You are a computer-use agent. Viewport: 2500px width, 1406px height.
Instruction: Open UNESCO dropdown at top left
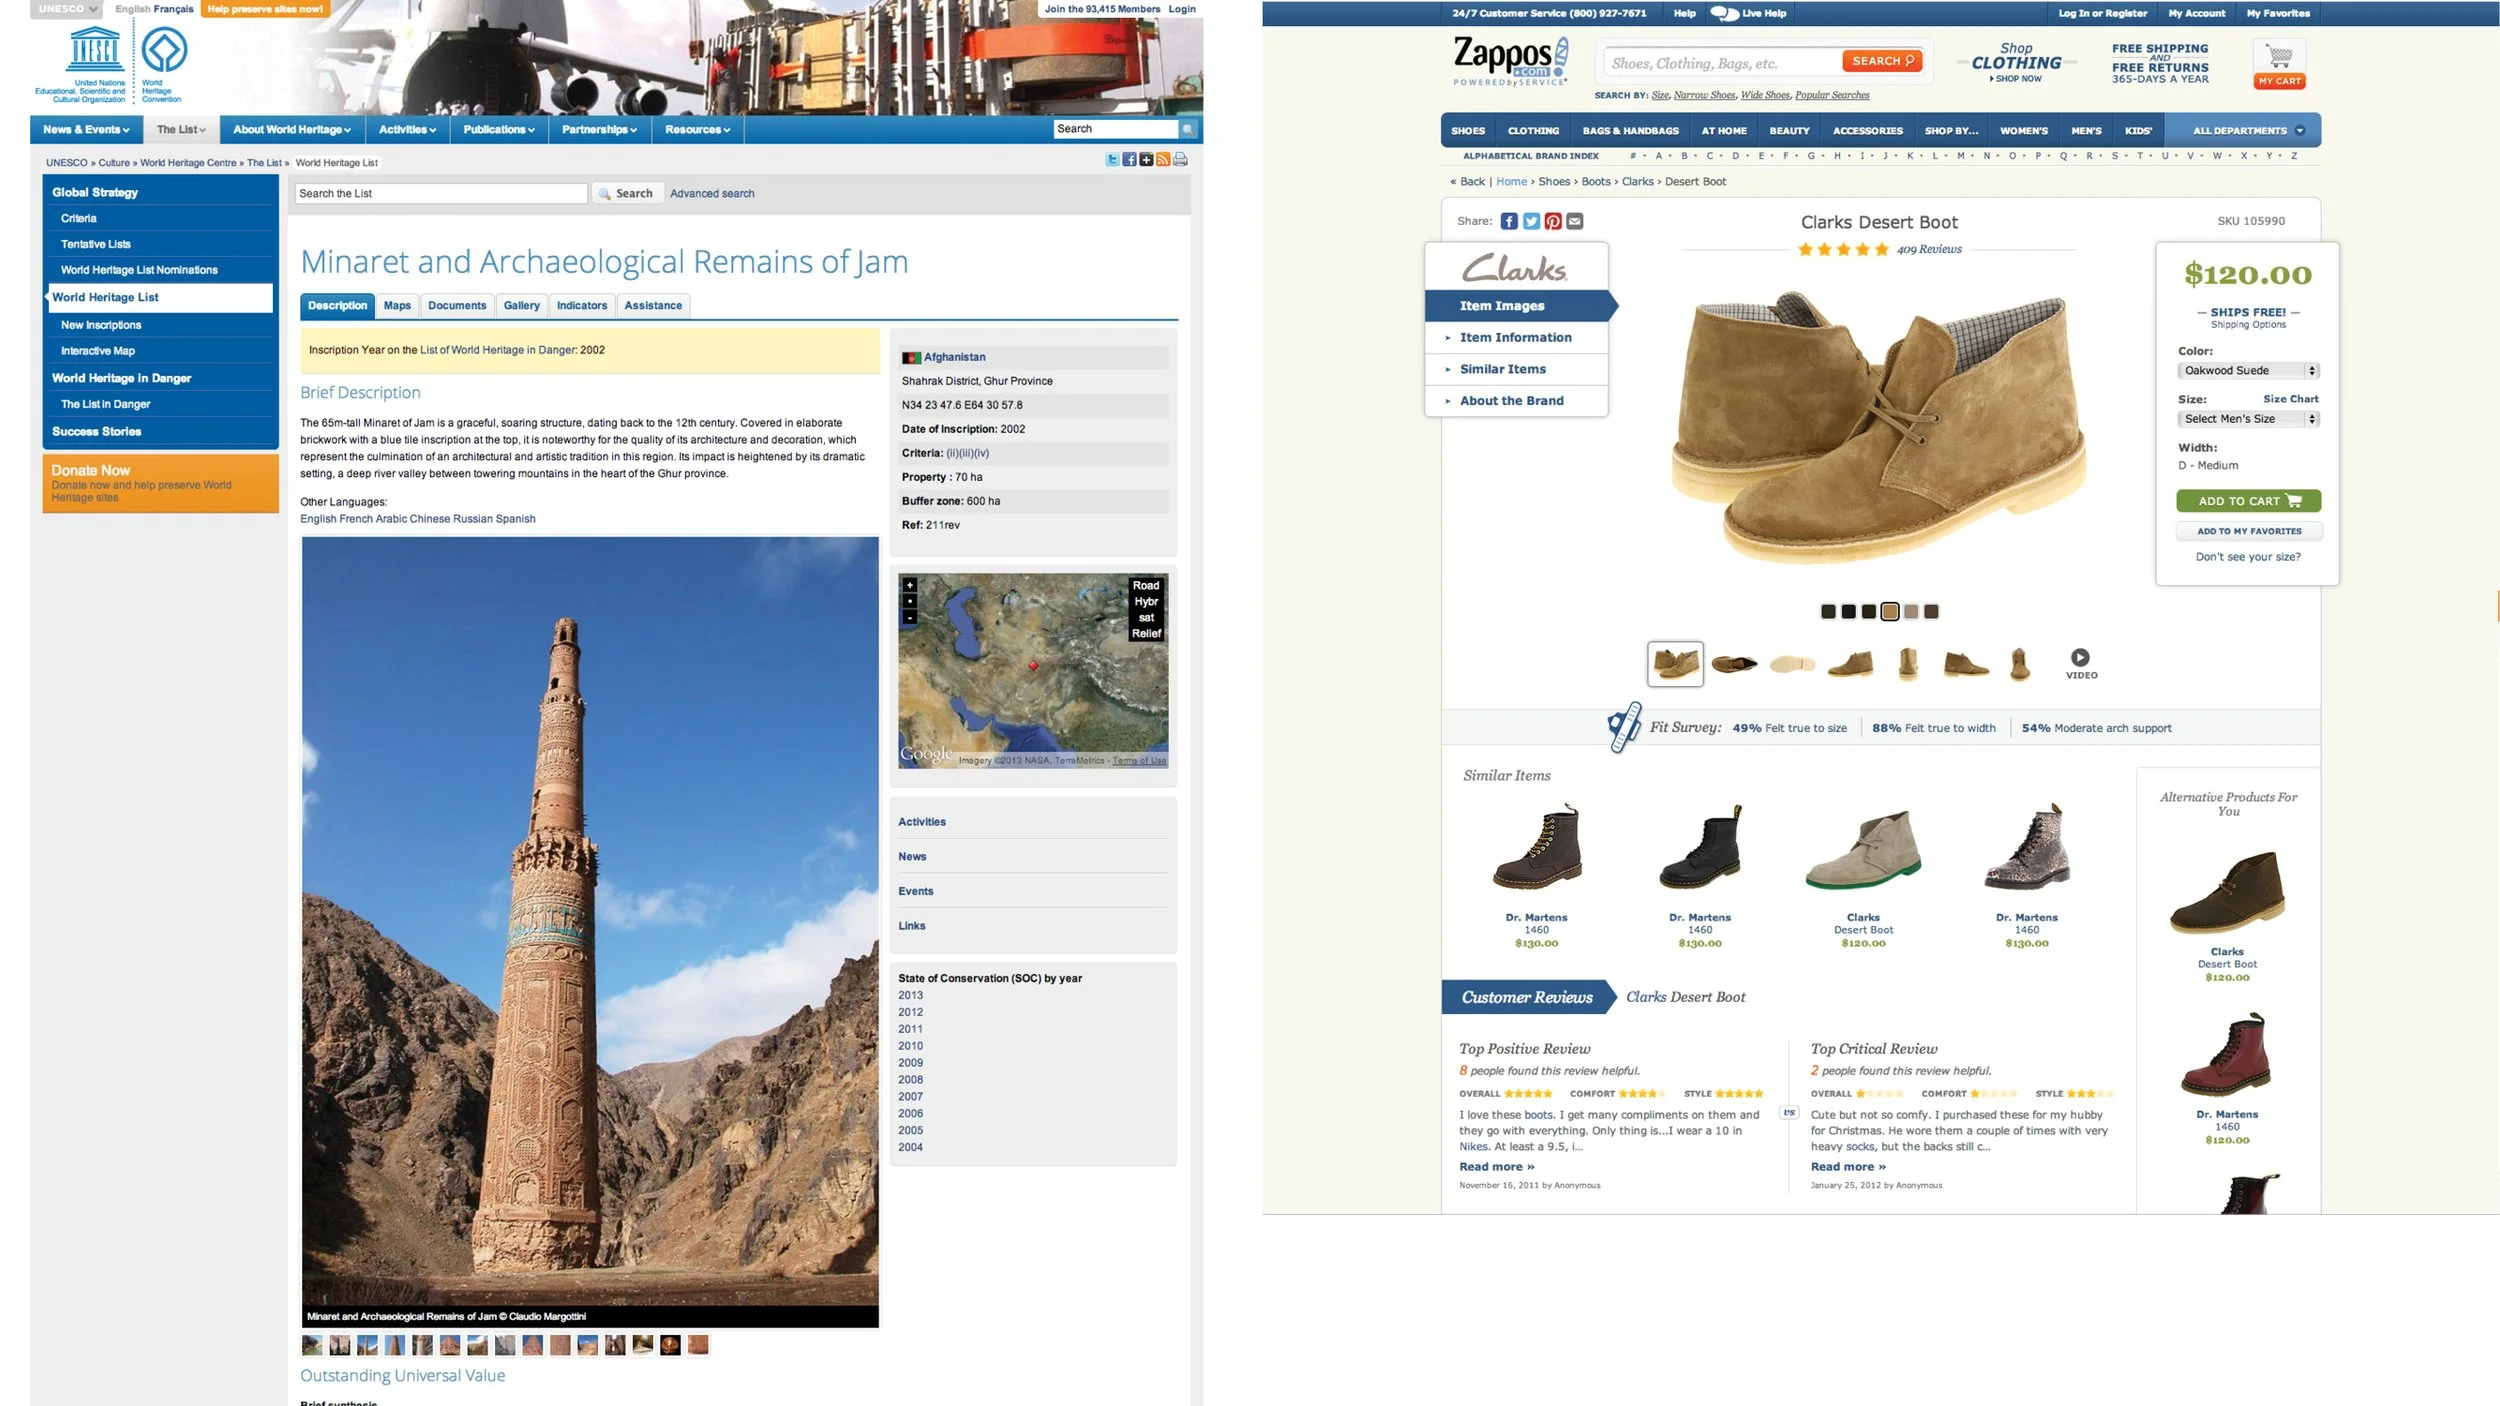point(66,9)
